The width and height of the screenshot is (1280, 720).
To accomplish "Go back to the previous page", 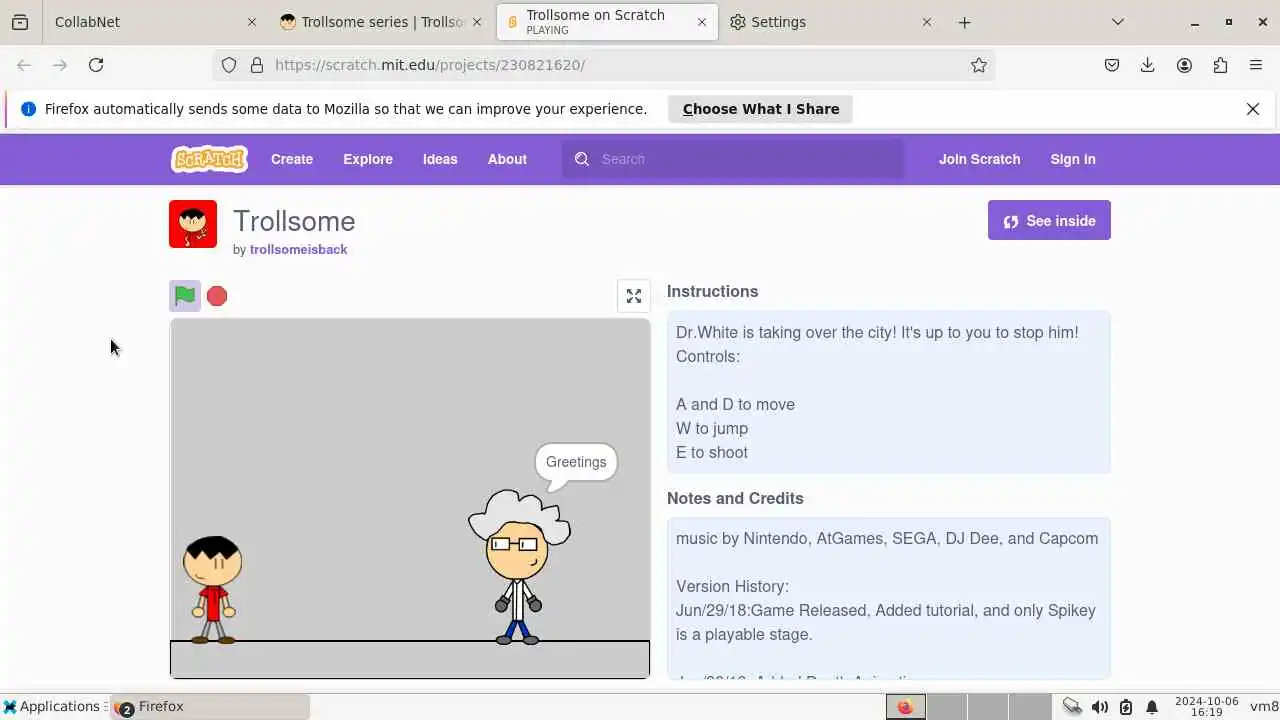I will 24,65.
